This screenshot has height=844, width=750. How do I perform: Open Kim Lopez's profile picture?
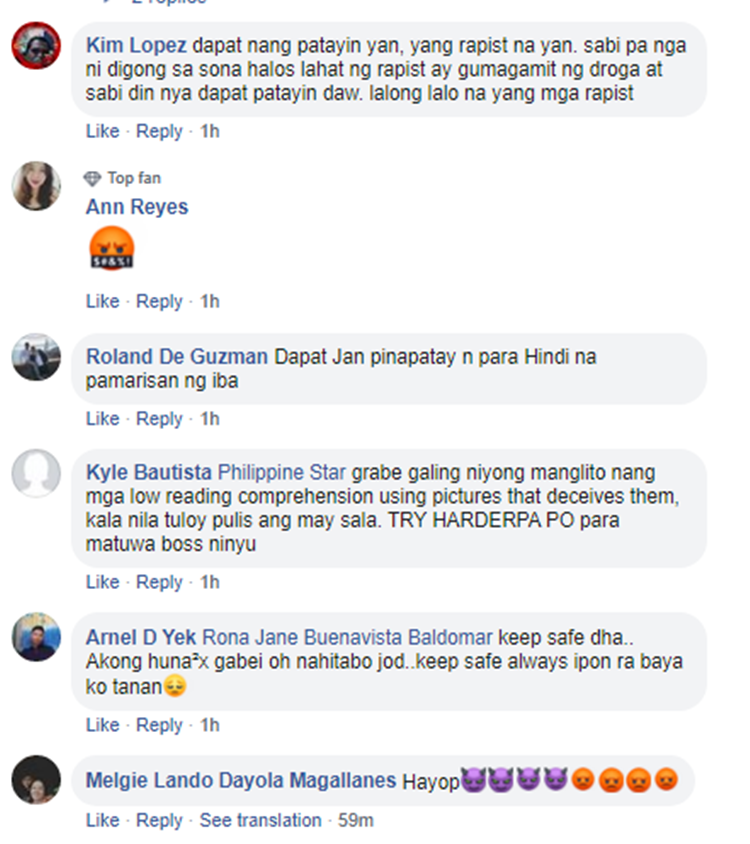tap(36, 46)
